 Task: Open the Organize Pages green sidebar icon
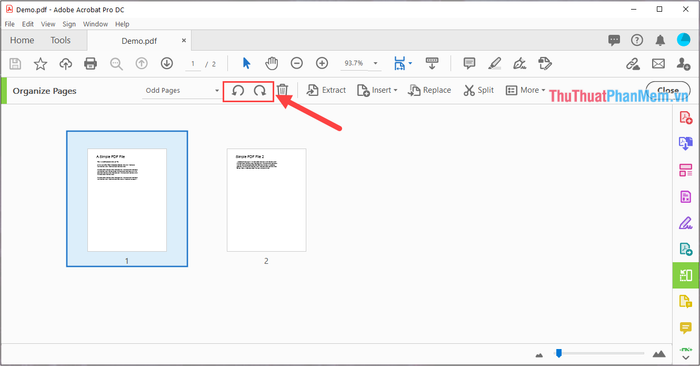pos(686,275)
